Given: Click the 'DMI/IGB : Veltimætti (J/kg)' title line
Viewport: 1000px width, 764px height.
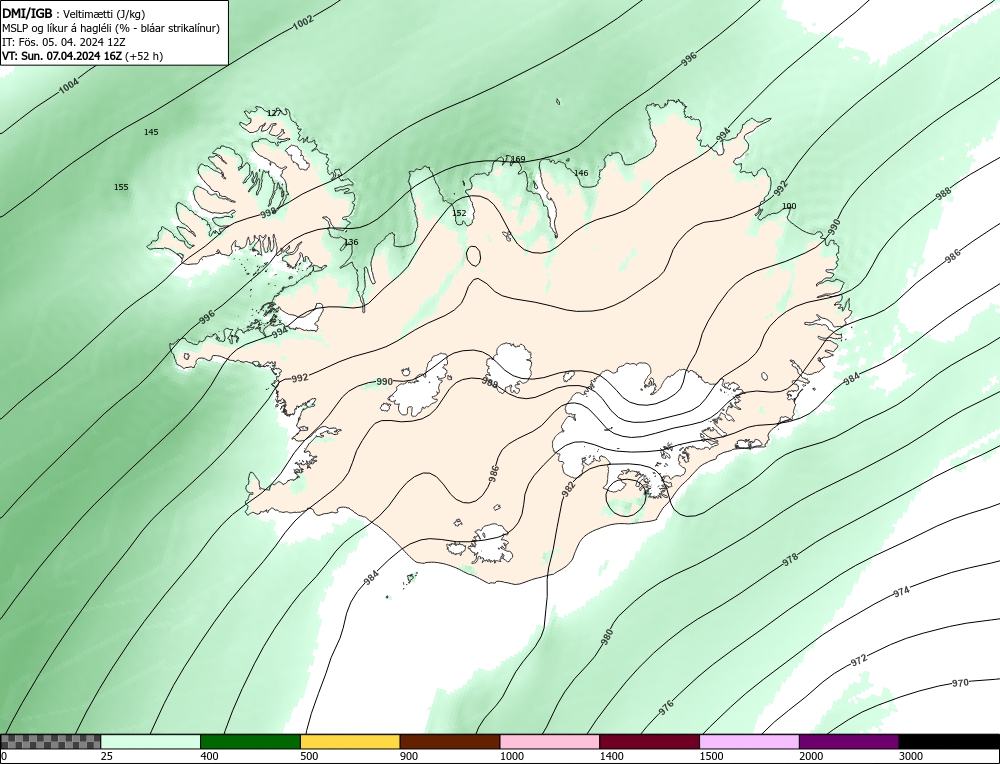Looking at the screenshot, I should (74, 14).
